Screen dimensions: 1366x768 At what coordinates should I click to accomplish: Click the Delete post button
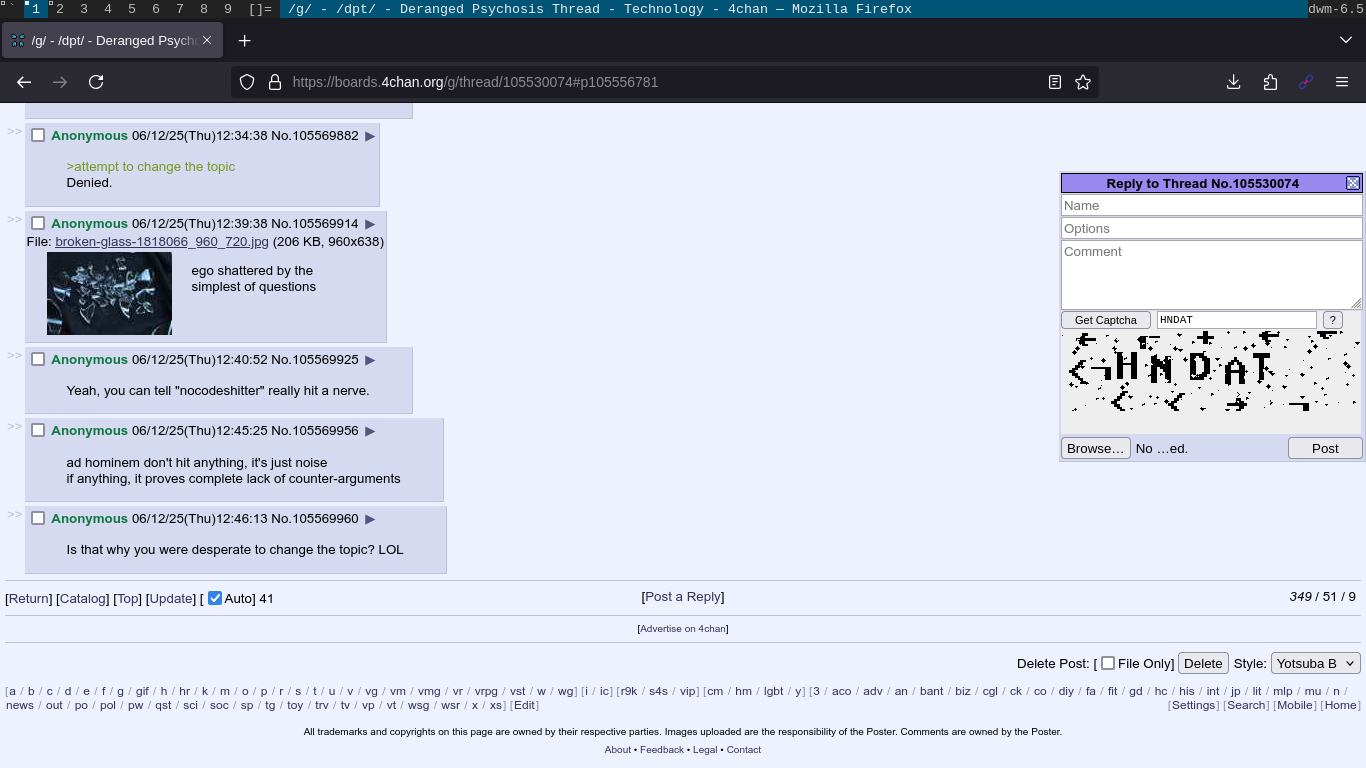pyautogui.click(x=1203, y=663)
